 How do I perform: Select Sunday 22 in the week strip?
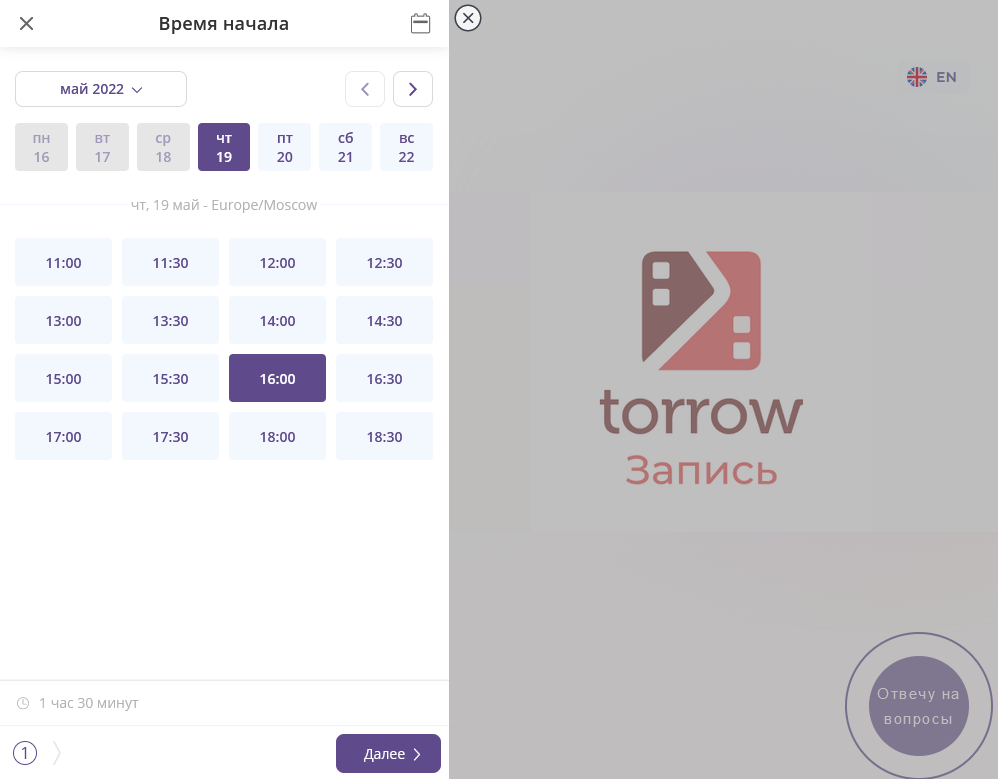[x=406, y=147]
